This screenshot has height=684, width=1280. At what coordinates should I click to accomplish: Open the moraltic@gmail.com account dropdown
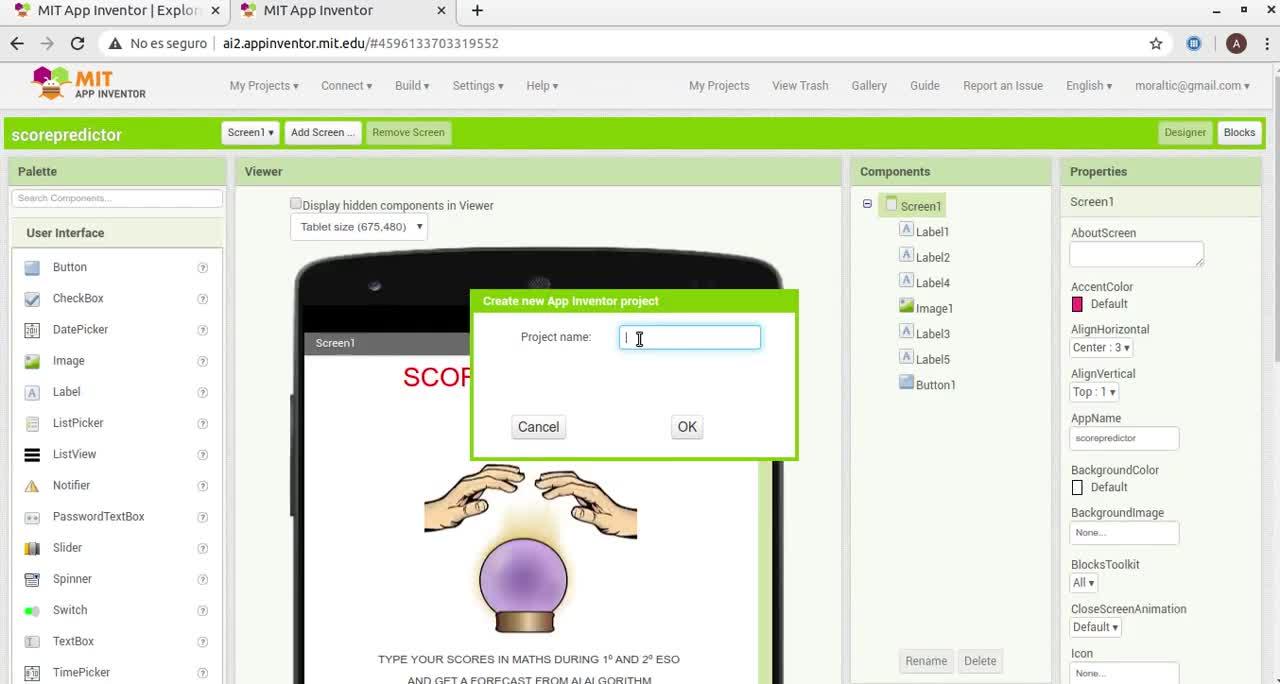click(x=1192, y=86)
